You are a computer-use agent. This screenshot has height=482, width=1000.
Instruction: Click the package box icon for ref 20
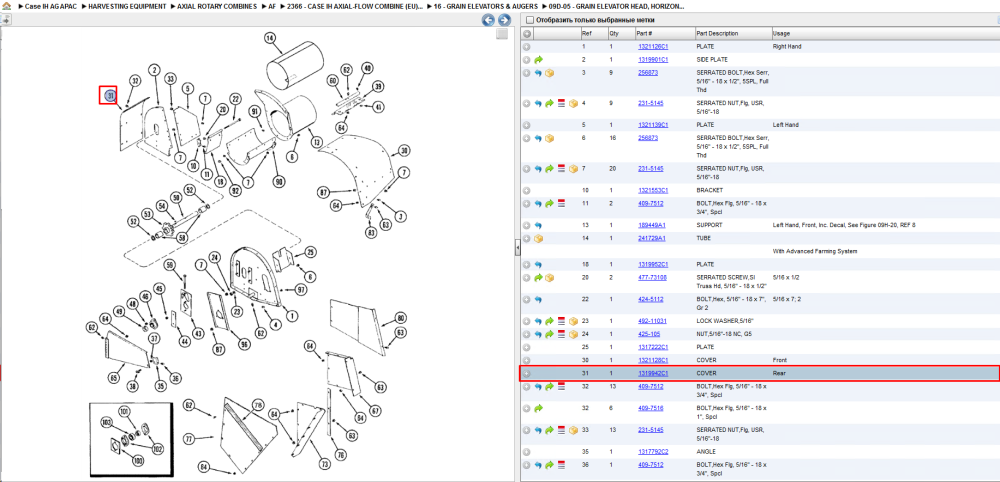click(549, 278)
